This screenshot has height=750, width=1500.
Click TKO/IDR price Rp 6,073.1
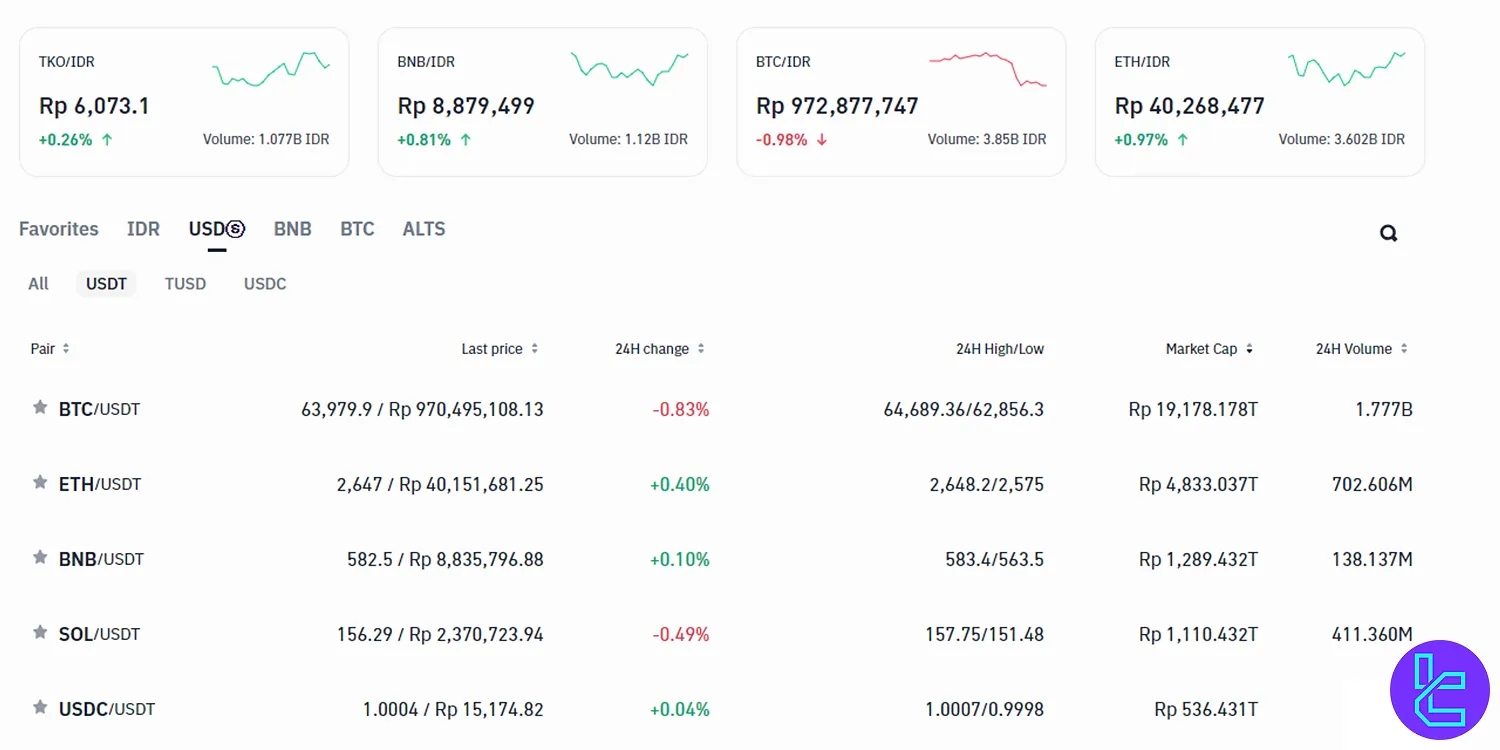point(94,105)
